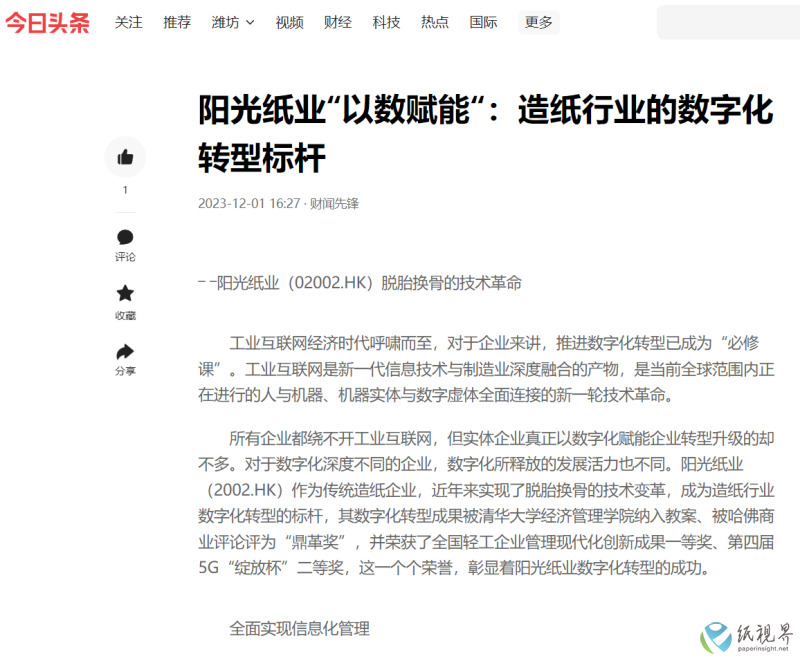Click the paragraph starting 工业互联网经济时代呼啸而至
Viewport: 800px width, 656px height.
(x=486, y=369)
